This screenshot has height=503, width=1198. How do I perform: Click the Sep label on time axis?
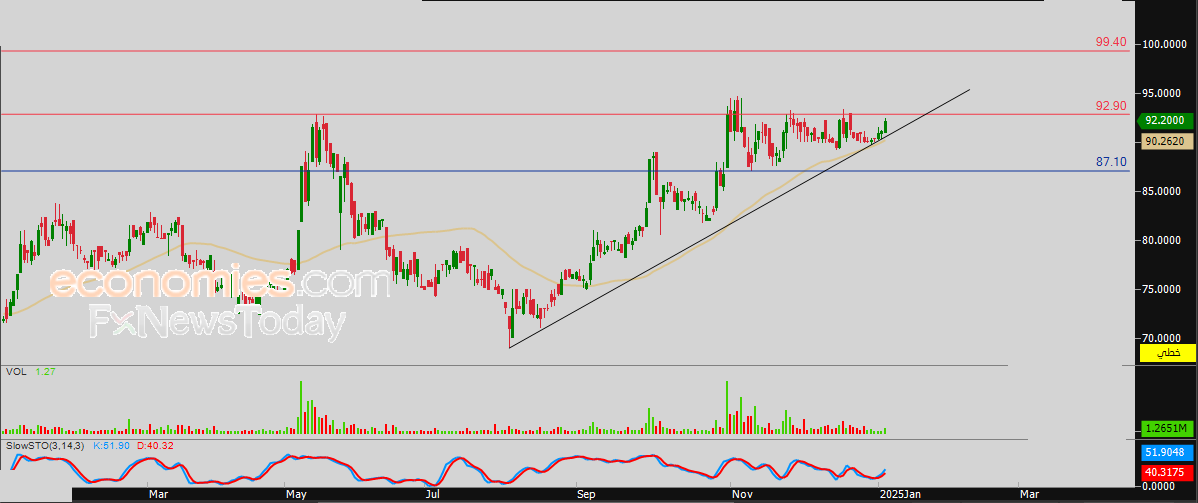tap(585, 495)
